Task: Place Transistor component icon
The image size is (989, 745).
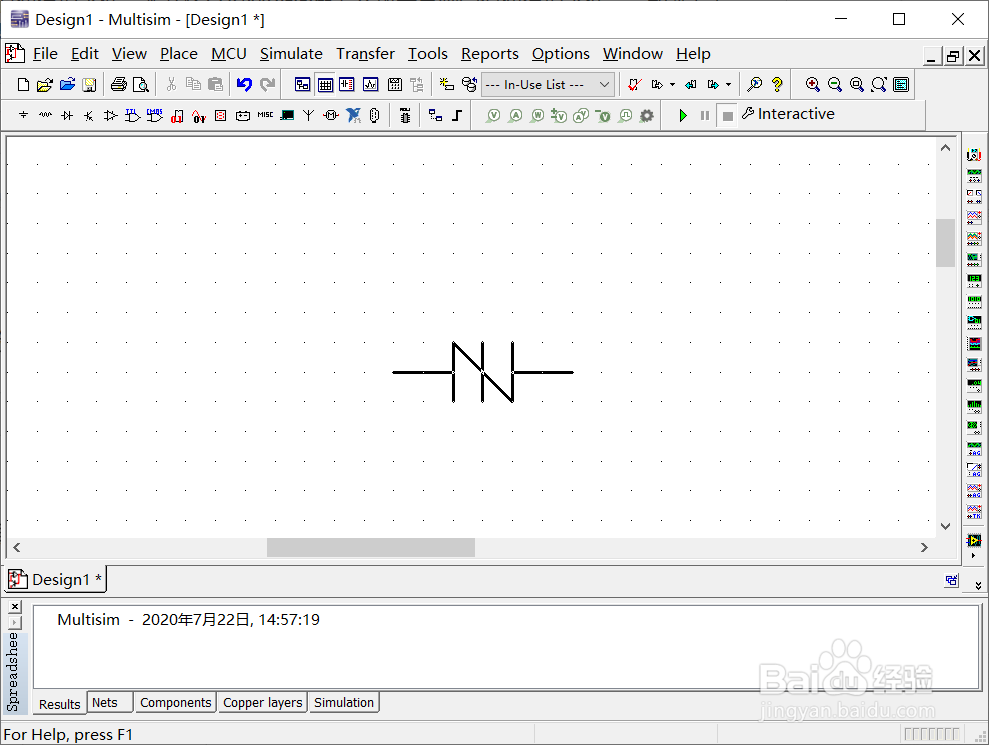Action: point(89,115)
